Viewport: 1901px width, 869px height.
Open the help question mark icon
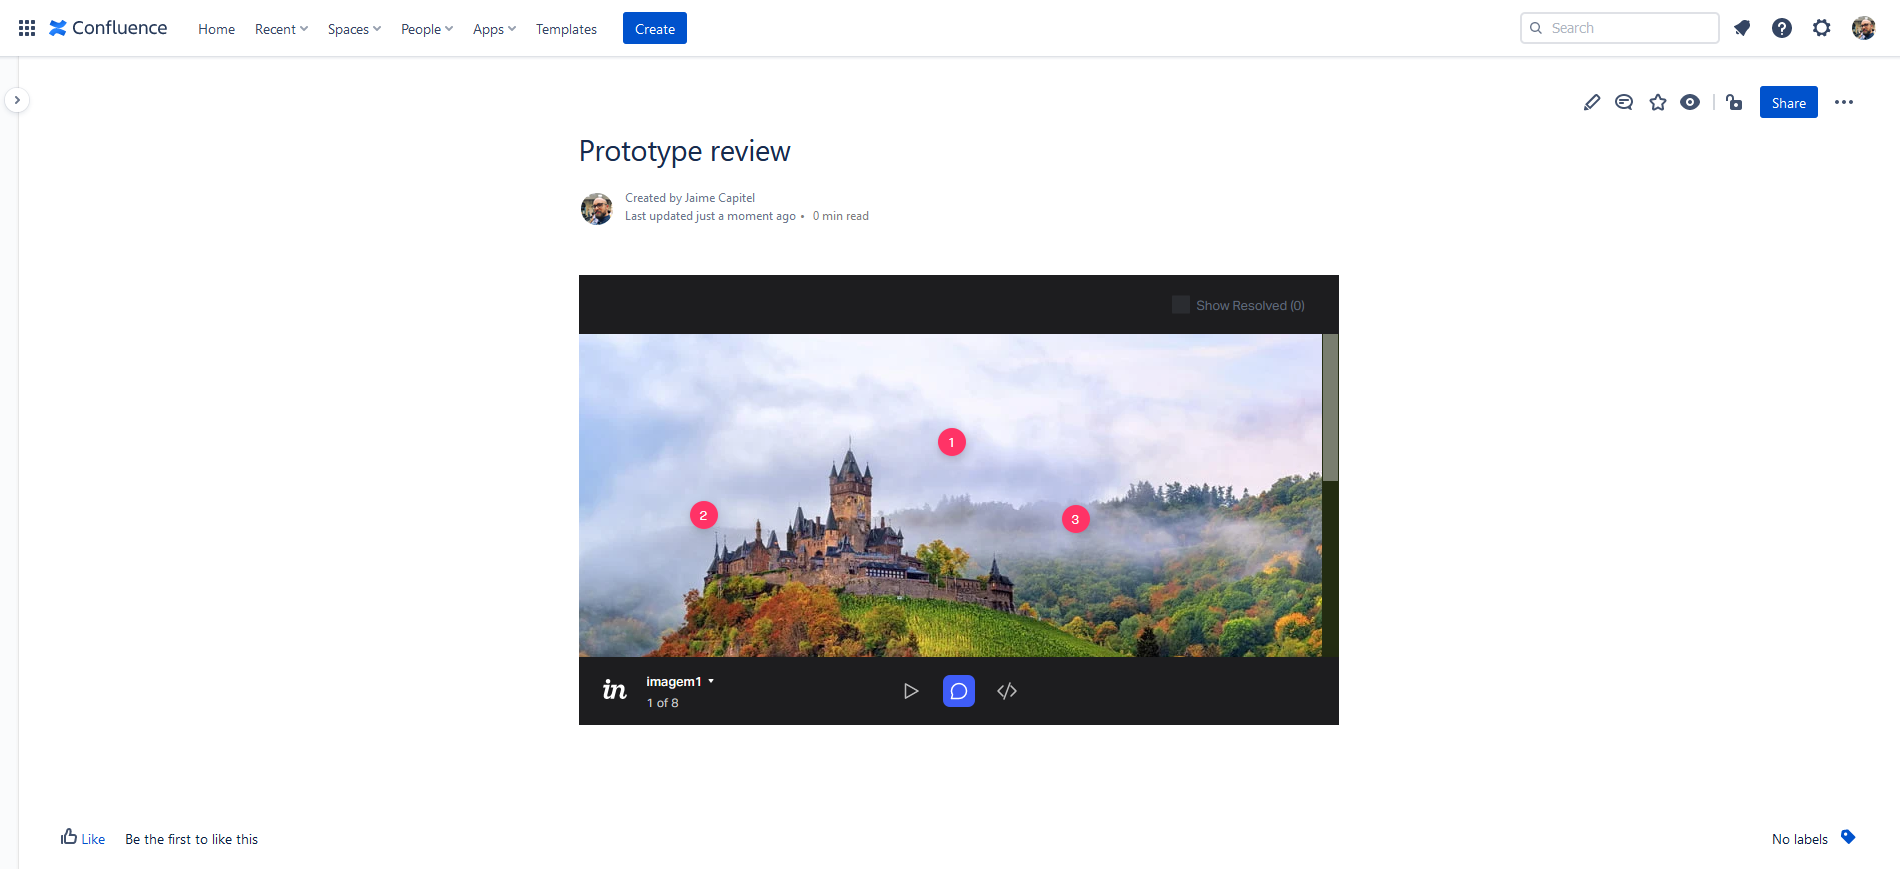coord(1782,28)
